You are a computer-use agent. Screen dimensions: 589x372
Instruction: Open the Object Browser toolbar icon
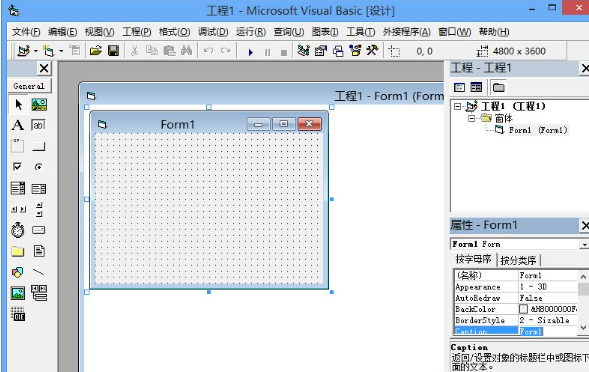[355, 50]
